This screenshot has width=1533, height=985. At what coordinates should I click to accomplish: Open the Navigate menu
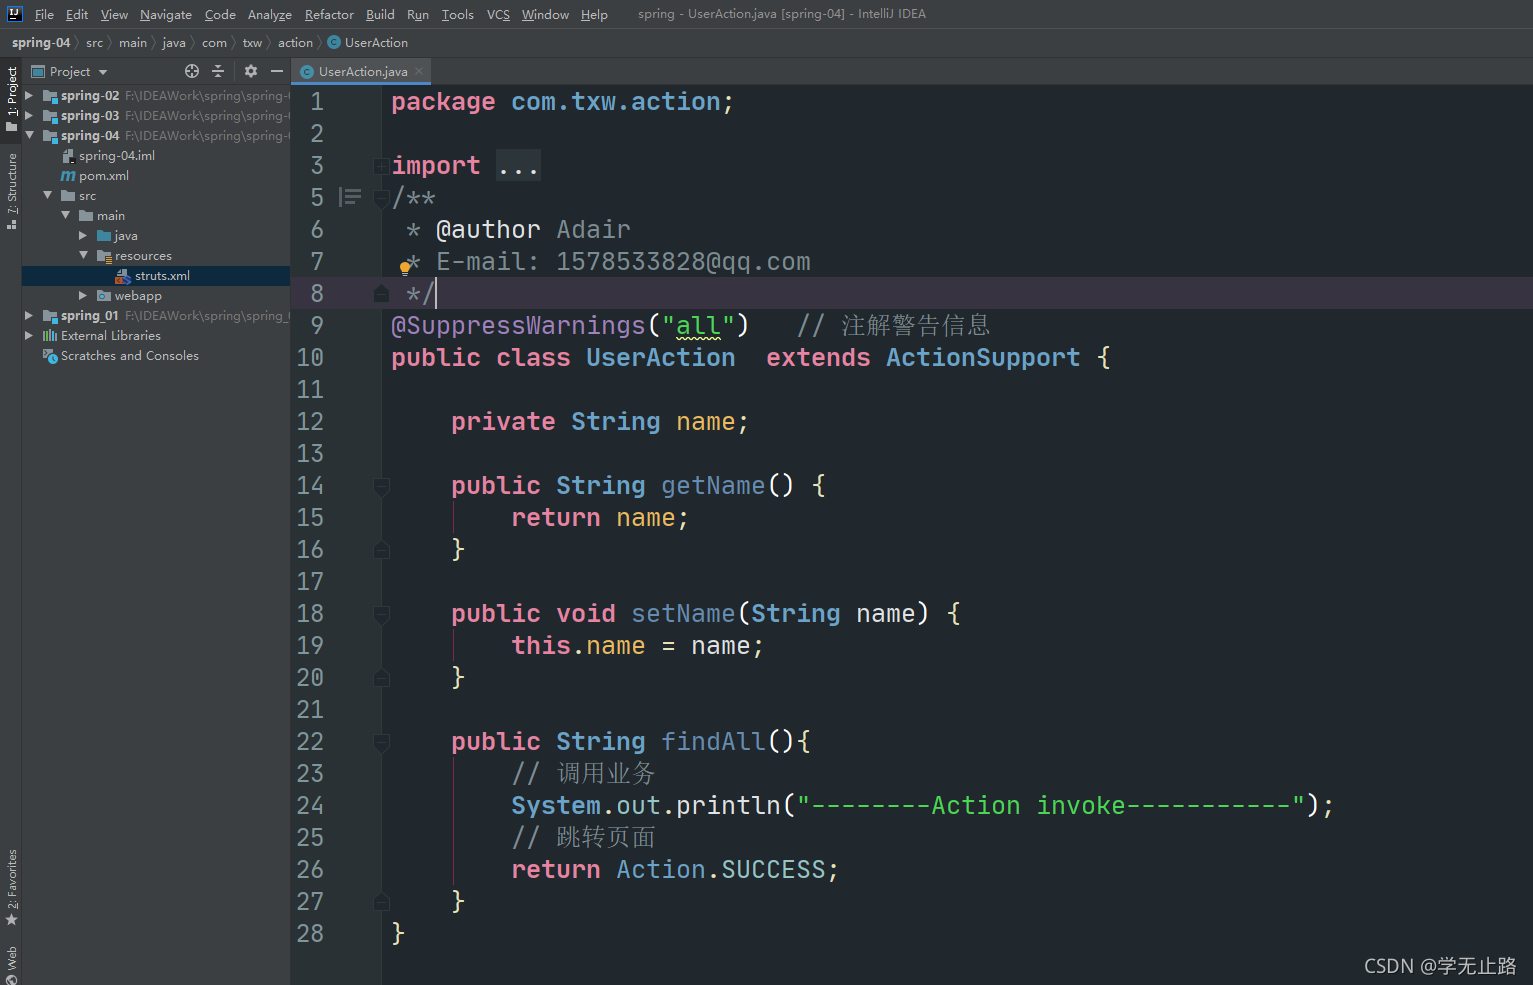166,14
